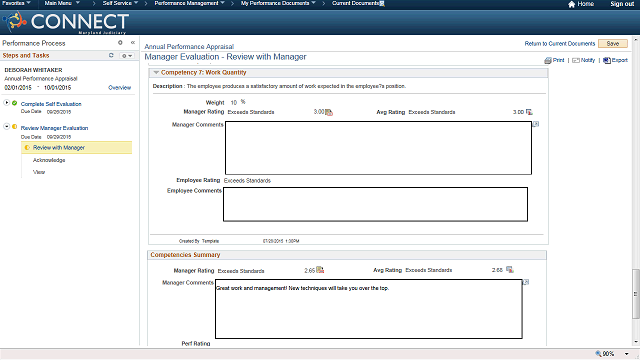This screenshot has height=360, width=640.
Task: Open the Main Menu dropdown
Action: click(x=62, y=3)
